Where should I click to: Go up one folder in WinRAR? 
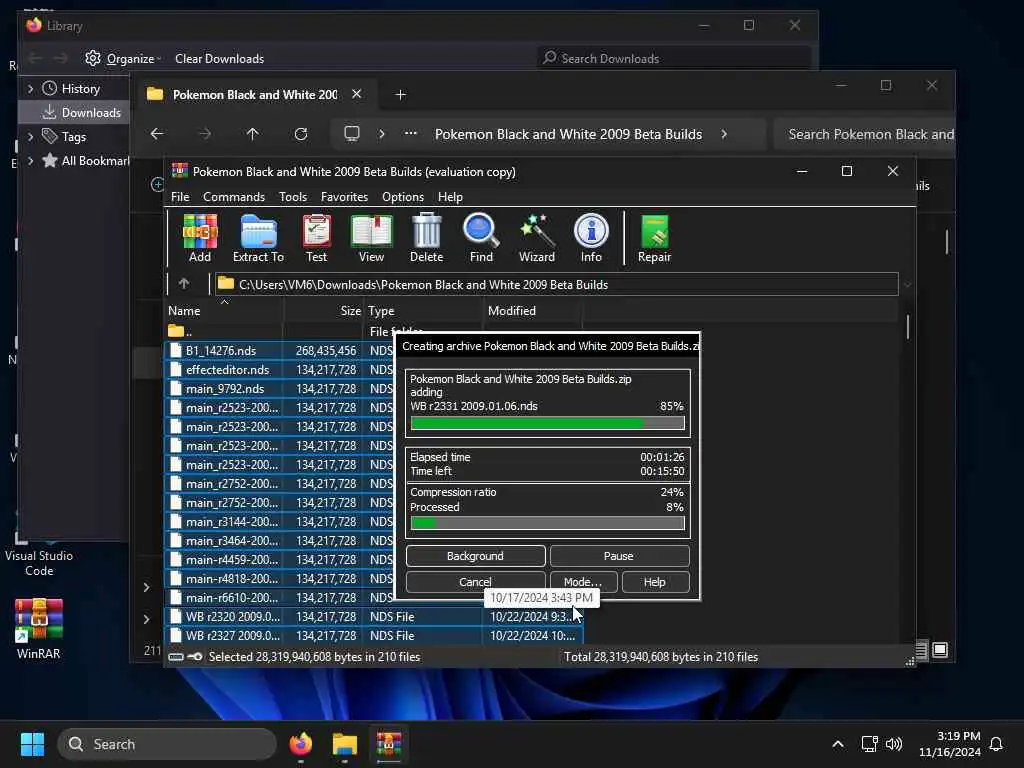tap(184, 284)
